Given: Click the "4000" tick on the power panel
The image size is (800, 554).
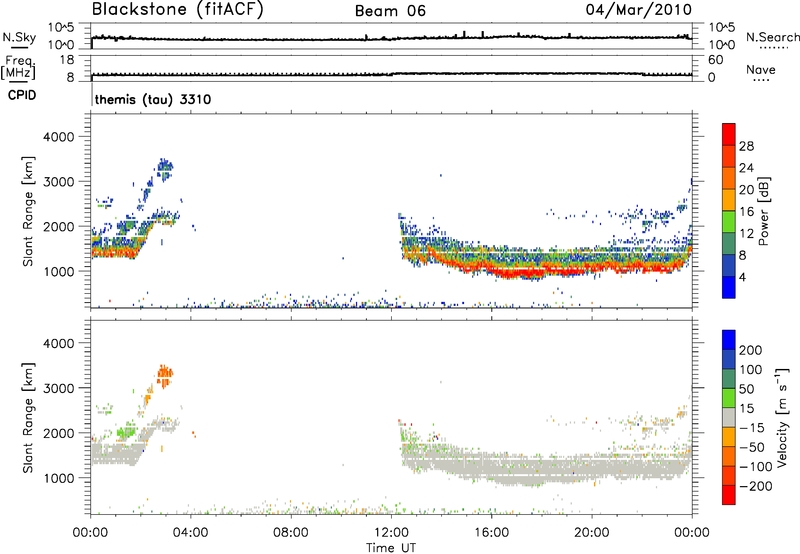Looking at the screenshot, I should point(59,137).
